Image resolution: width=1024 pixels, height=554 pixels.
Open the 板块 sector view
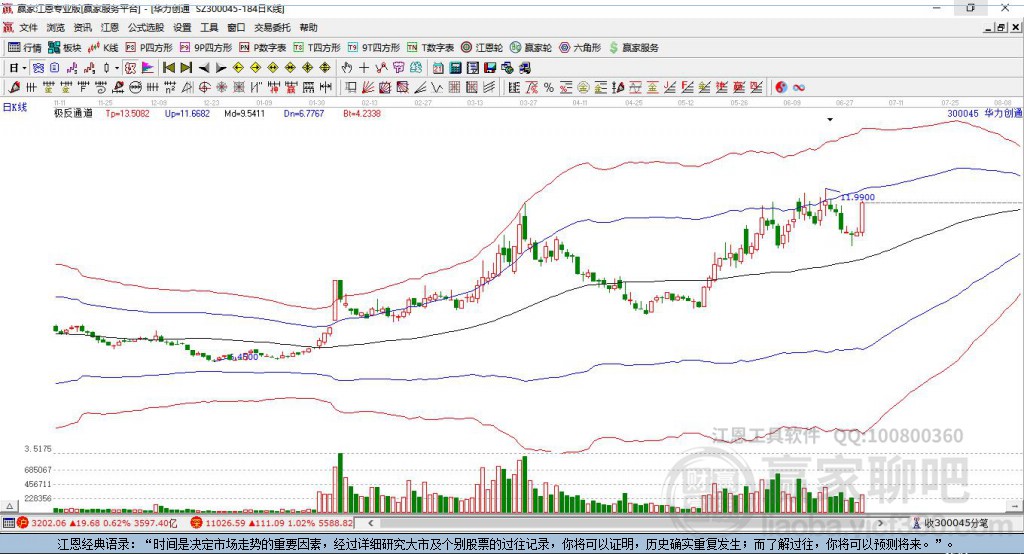click(x=64, y=48)
